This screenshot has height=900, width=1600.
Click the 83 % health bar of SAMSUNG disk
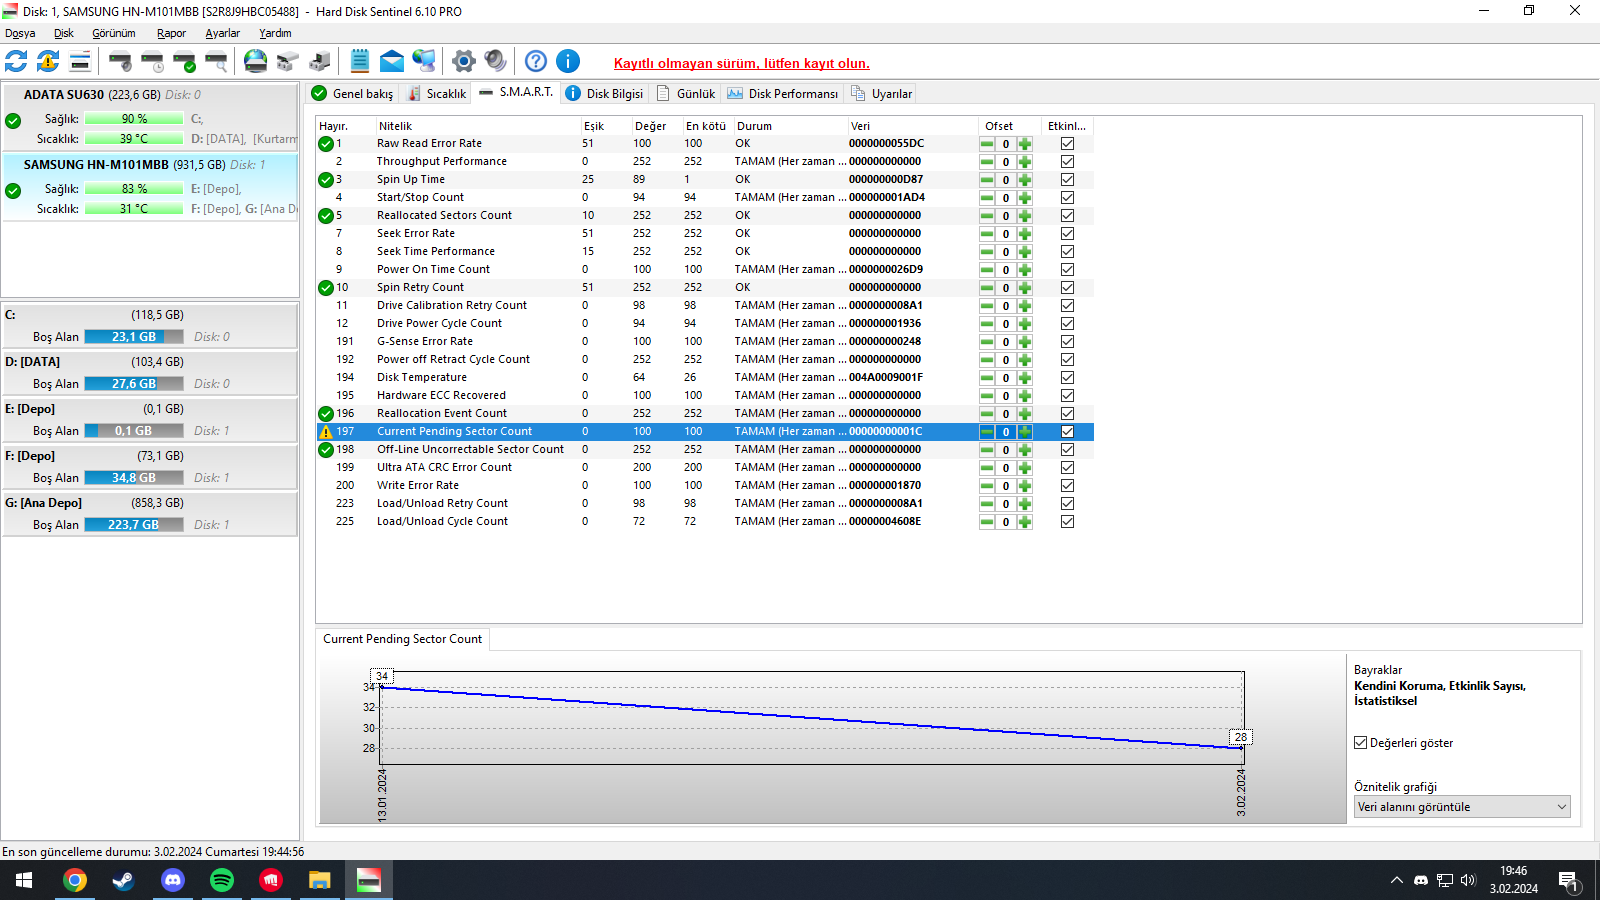134,189
